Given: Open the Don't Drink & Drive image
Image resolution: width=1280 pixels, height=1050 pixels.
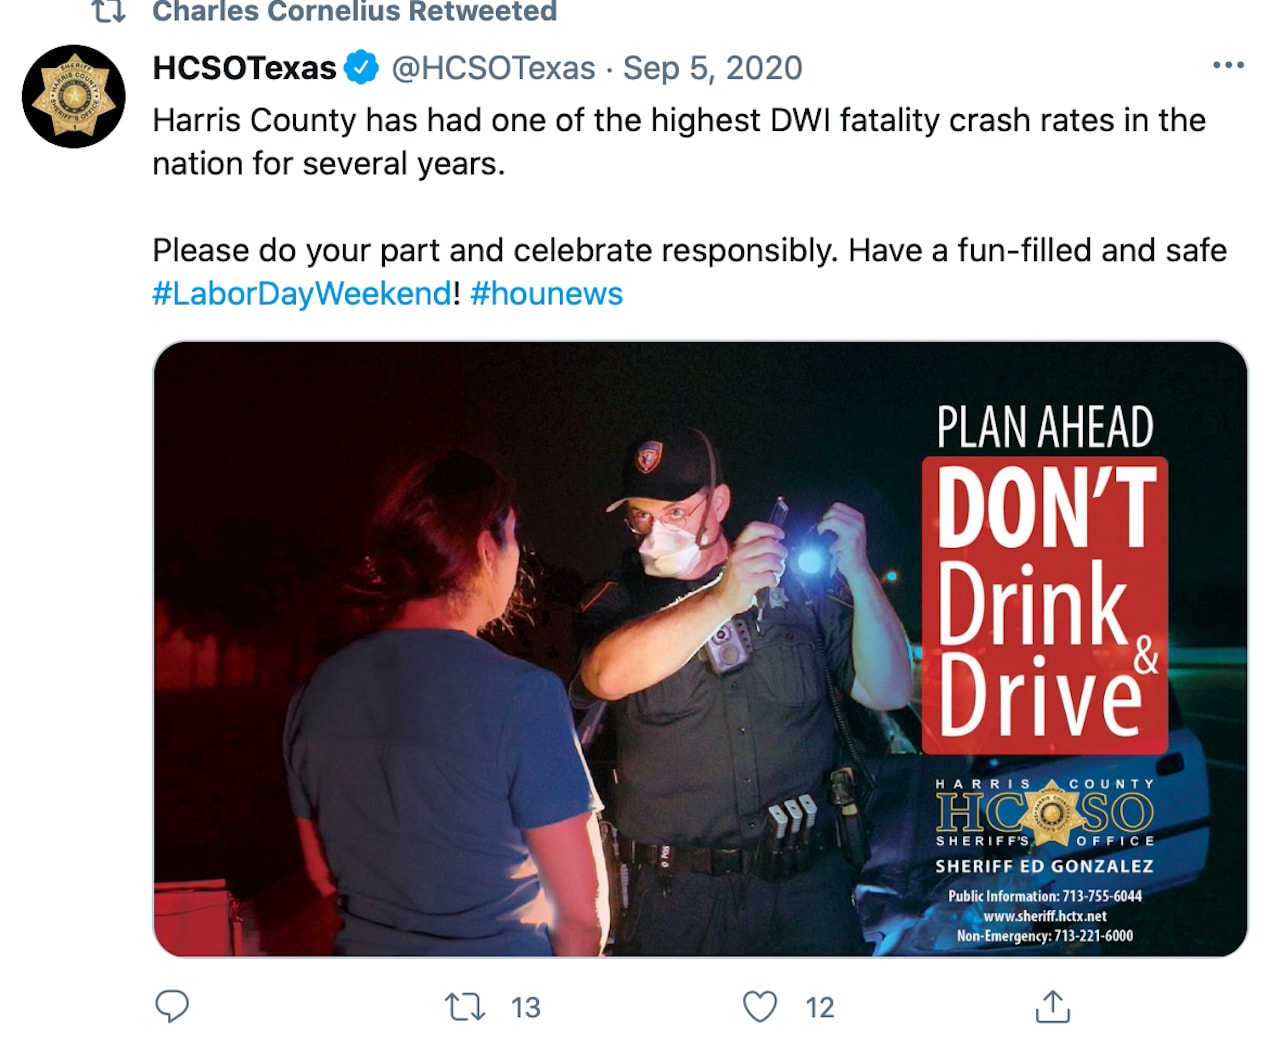Looking at the screenshot, I should coord(700,649).
